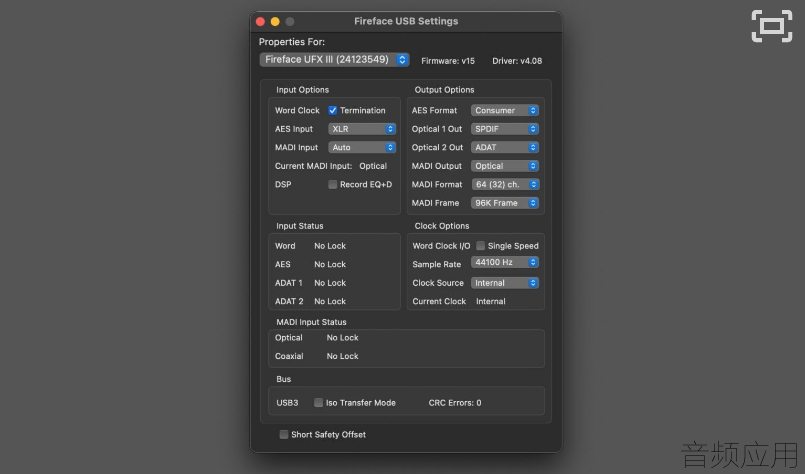Open the Fireface UFX III device dropdown
The width and height of the screenshot is (805, 474).
[x=334, y=60]
